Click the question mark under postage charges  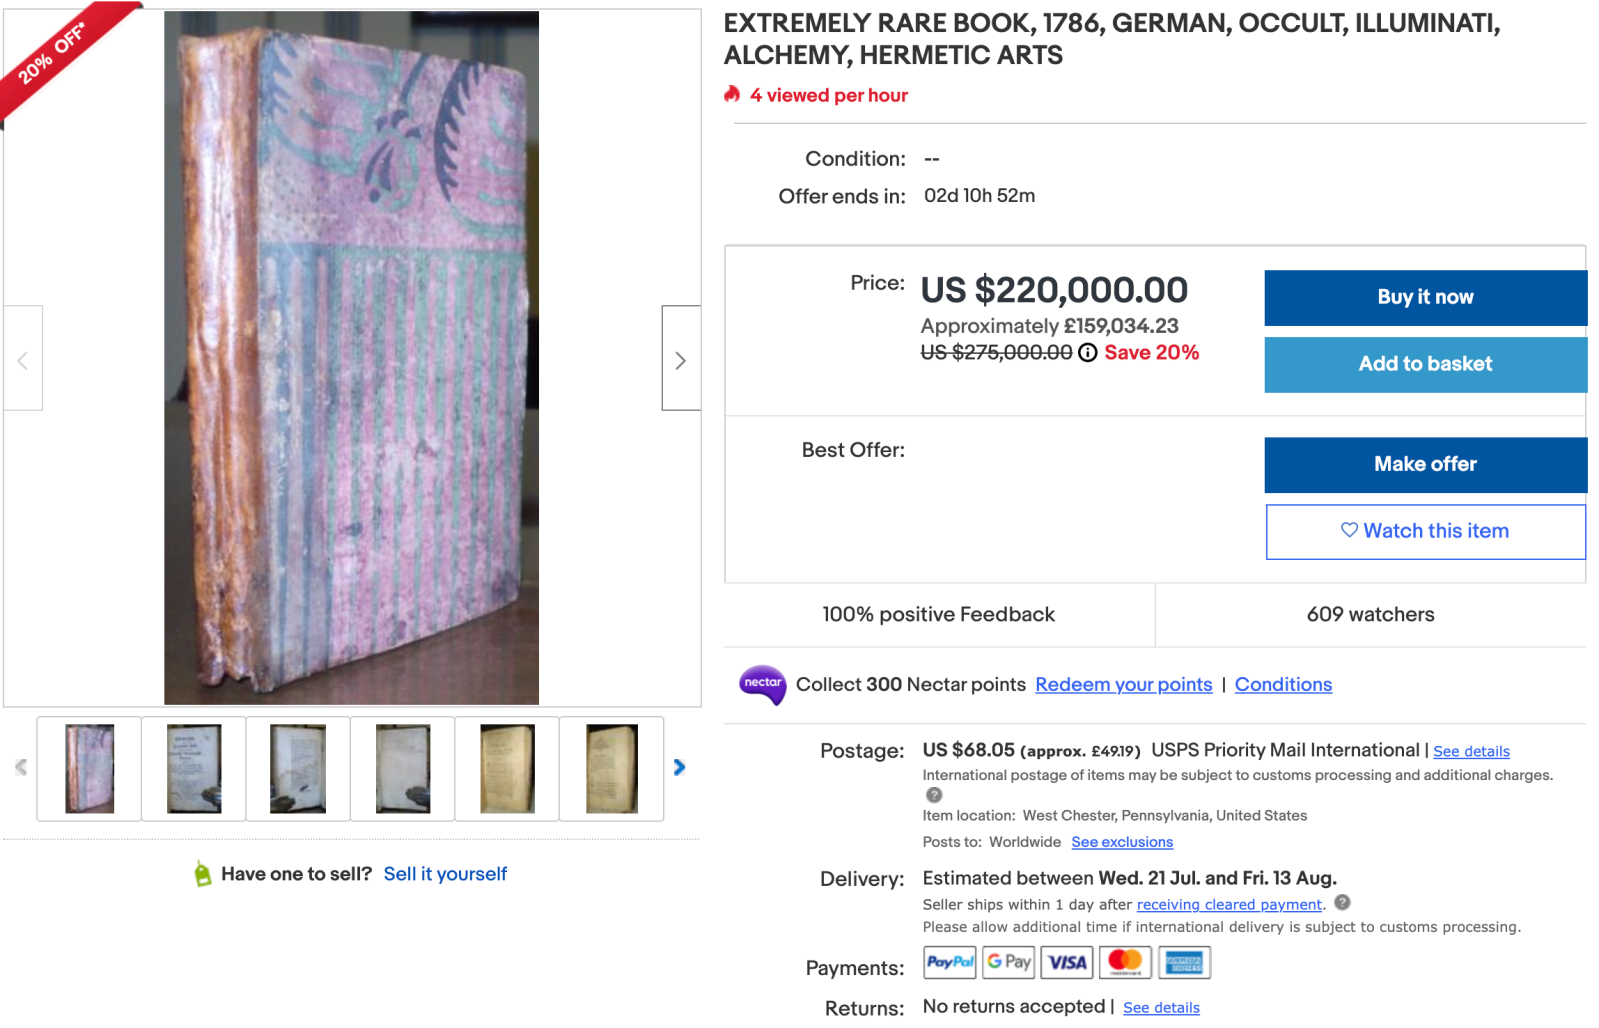pos(934,795)
